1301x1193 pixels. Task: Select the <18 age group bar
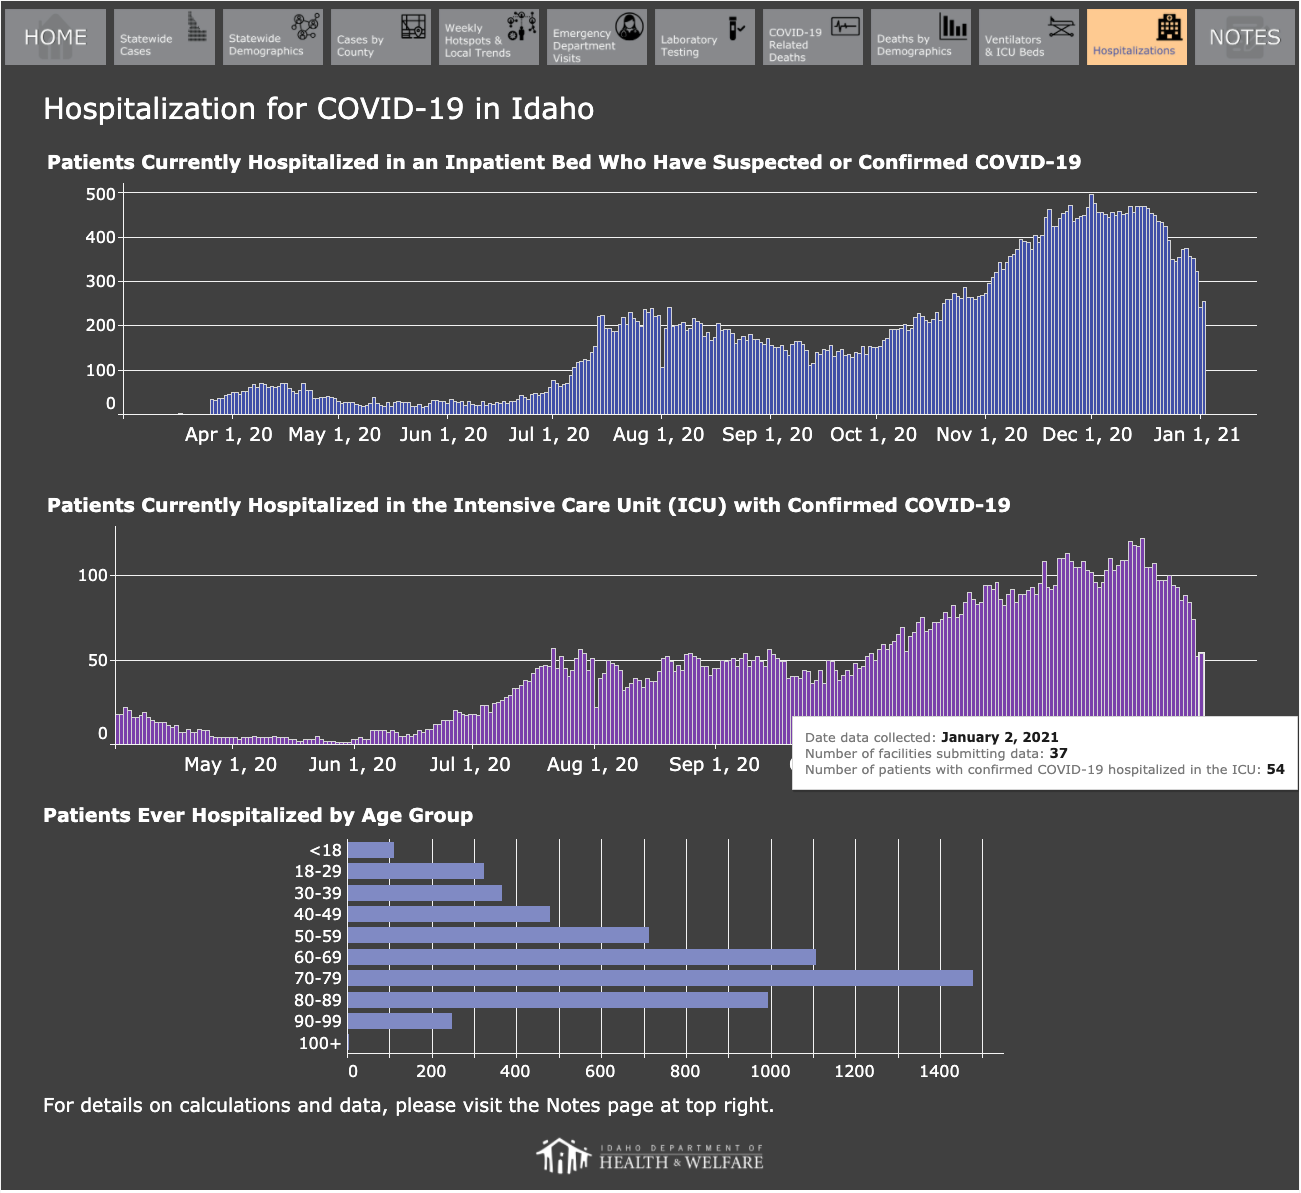point(371,850)
